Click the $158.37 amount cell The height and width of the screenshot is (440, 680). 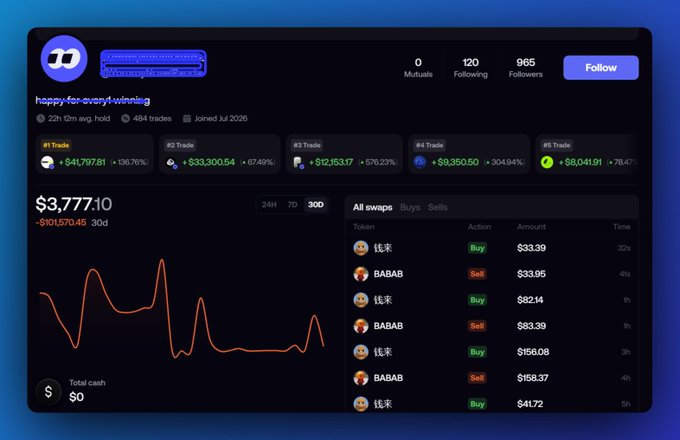click(x=533, y=378)
